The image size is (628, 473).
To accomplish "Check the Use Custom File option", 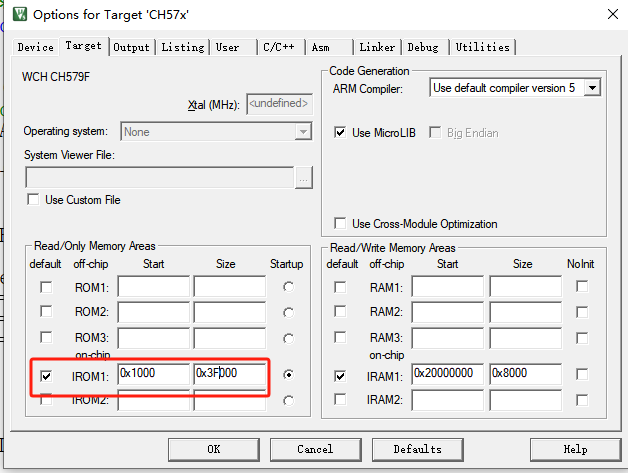I will pyautogui.click(x=34, y=200).
